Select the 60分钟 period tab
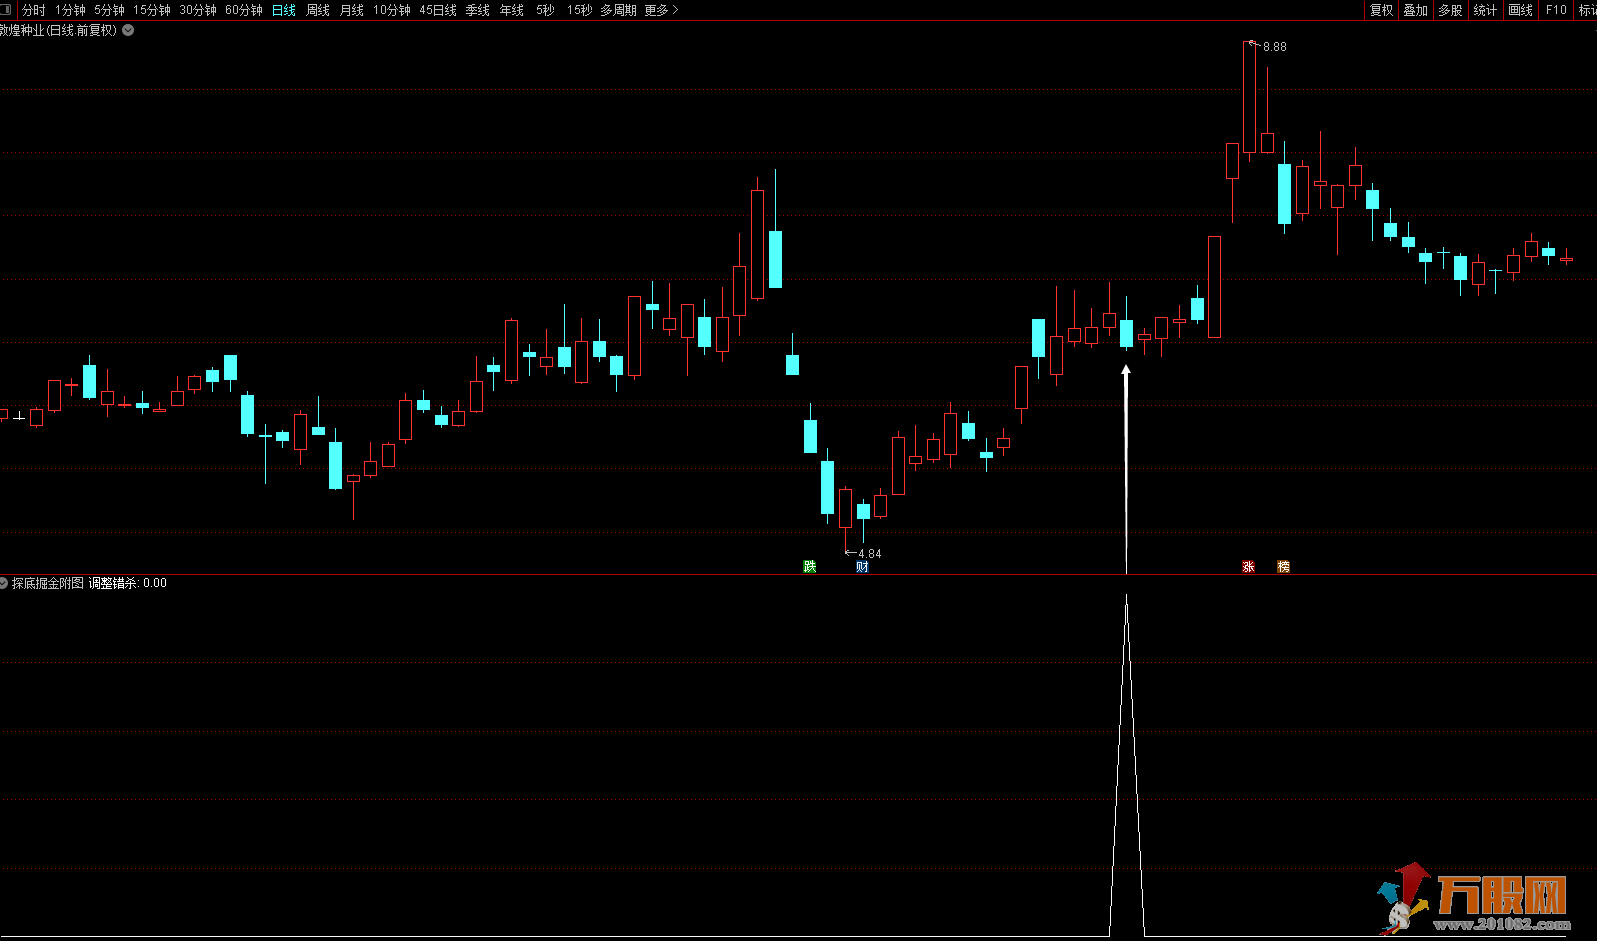The image size is (1597, 941). click(x=244, y=10)
